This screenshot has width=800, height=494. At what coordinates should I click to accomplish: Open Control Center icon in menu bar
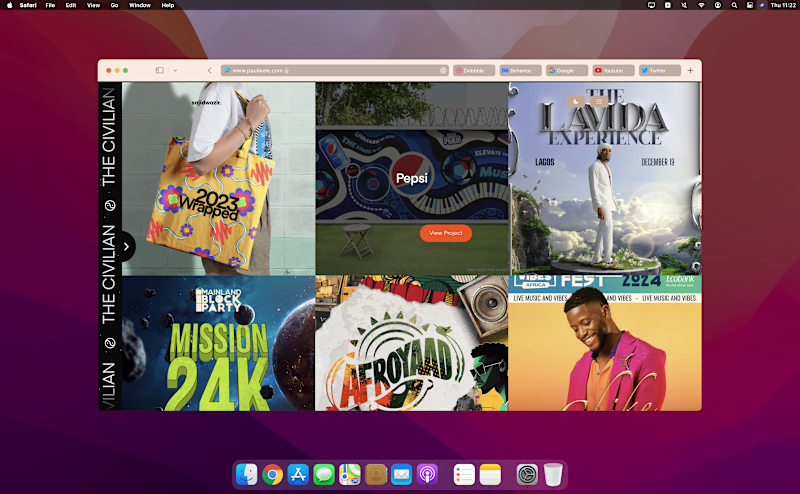coord(750,5)
